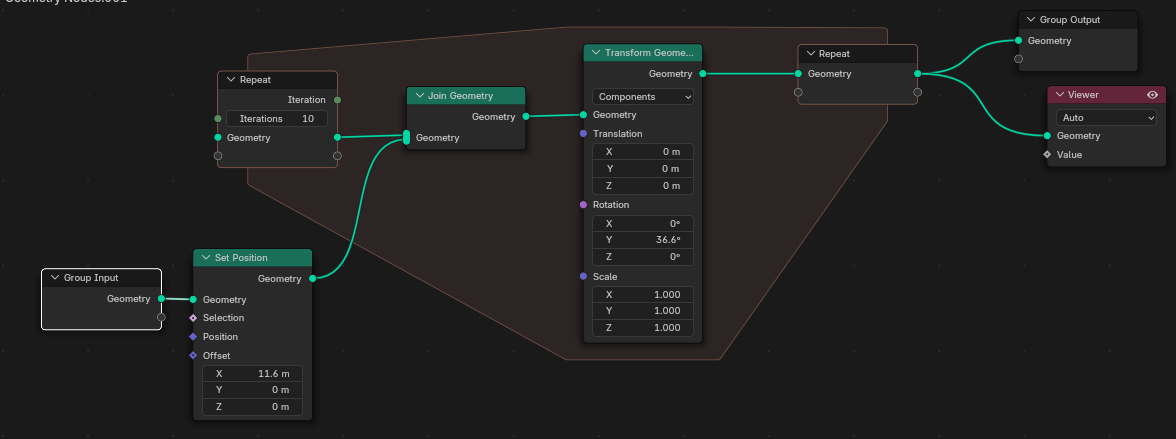This screenshot has height=439, width=1176.
Task: Collapse the Set Position node
Action: tap(206, 258)
